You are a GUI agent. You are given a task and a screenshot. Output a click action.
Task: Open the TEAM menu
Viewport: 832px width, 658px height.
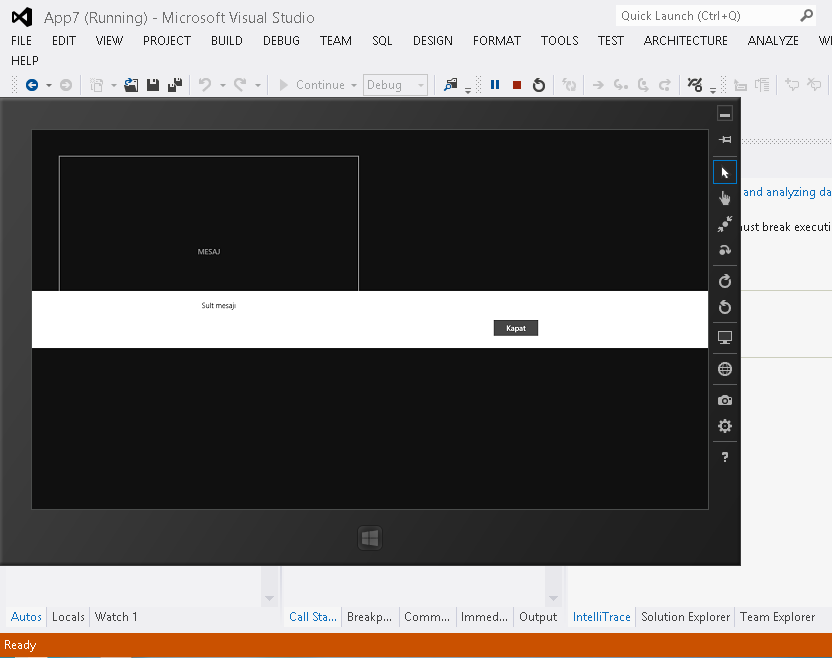pos(335,41)
